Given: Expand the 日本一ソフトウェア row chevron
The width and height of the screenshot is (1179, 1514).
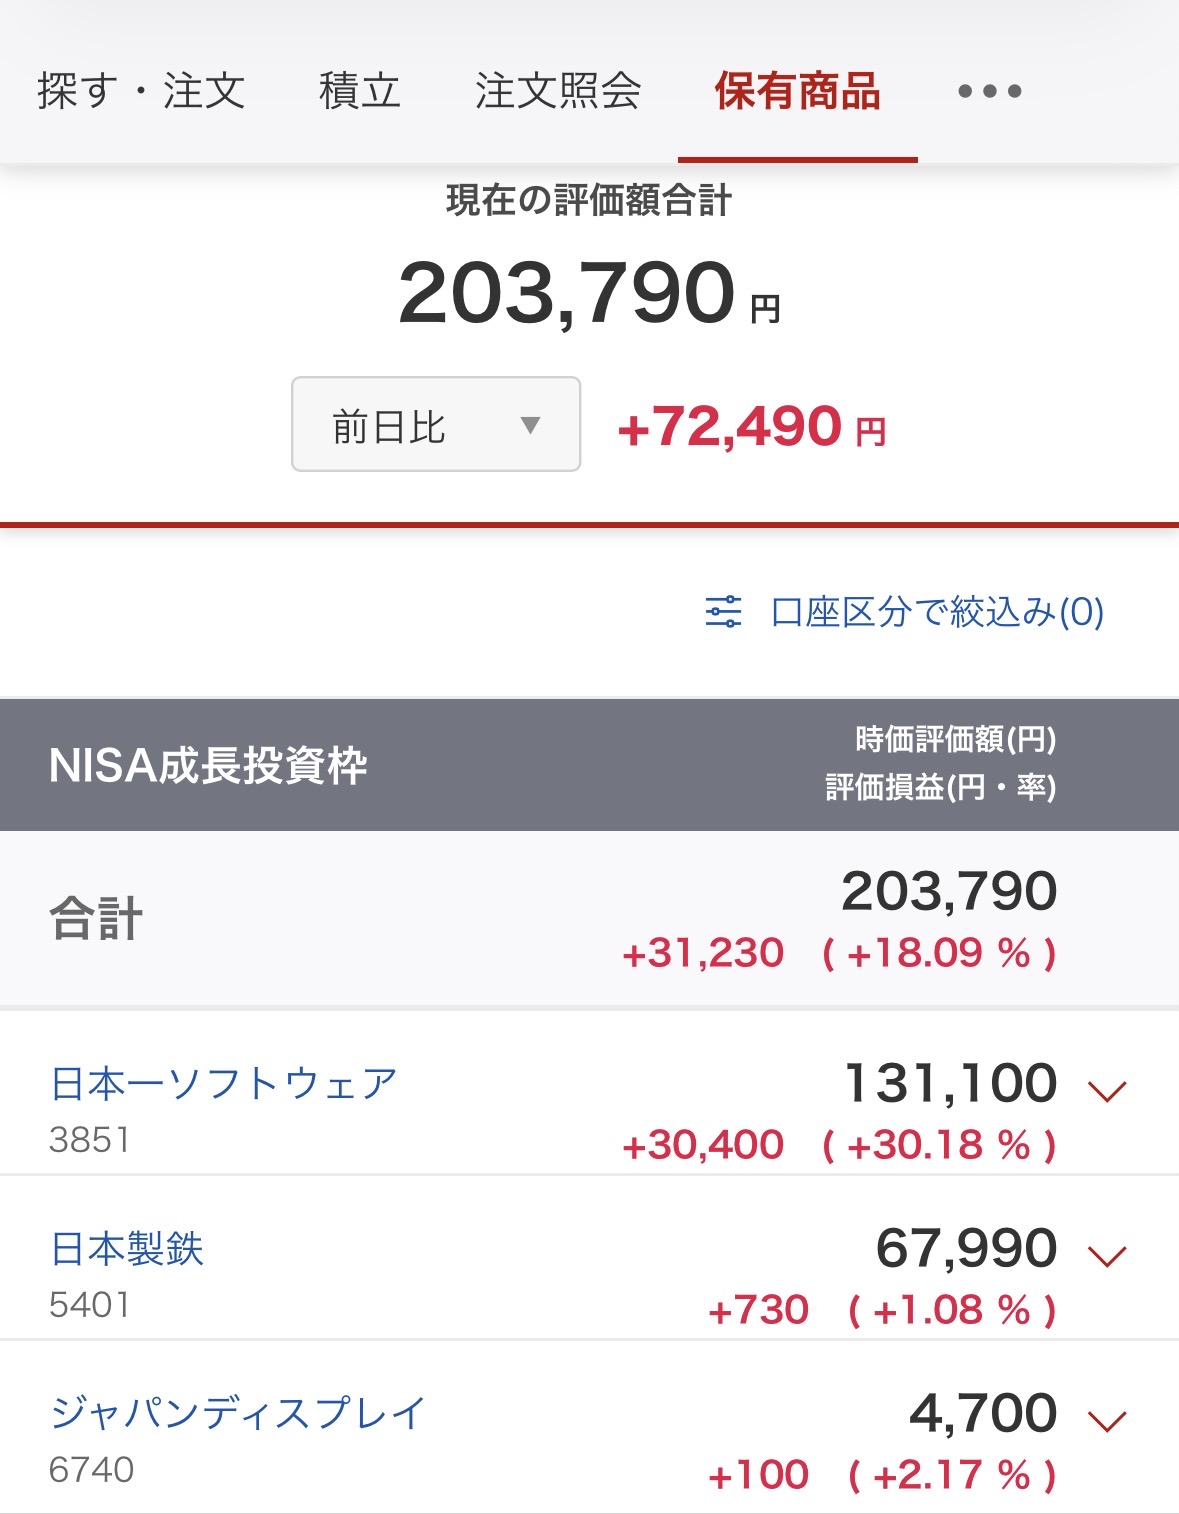Looking at the screenshot, I should pyautogui.click(x=1107, y=1091).
